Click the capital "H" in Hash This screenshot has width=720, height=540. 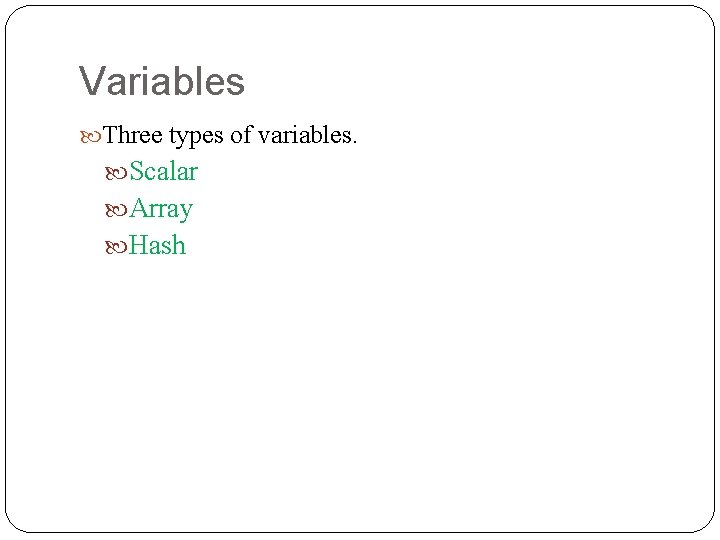pyautogui.click(x=137, y=245)
